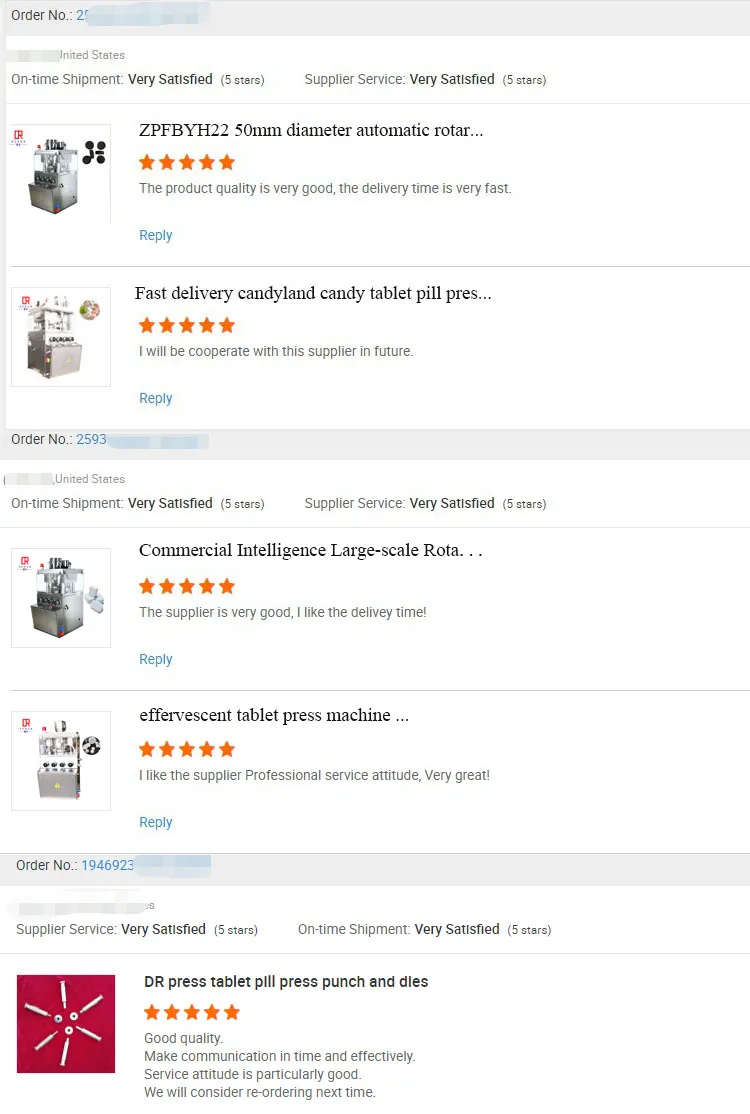
Task: Click star rating under DR punch and dies
Action: click(191, 1013)
